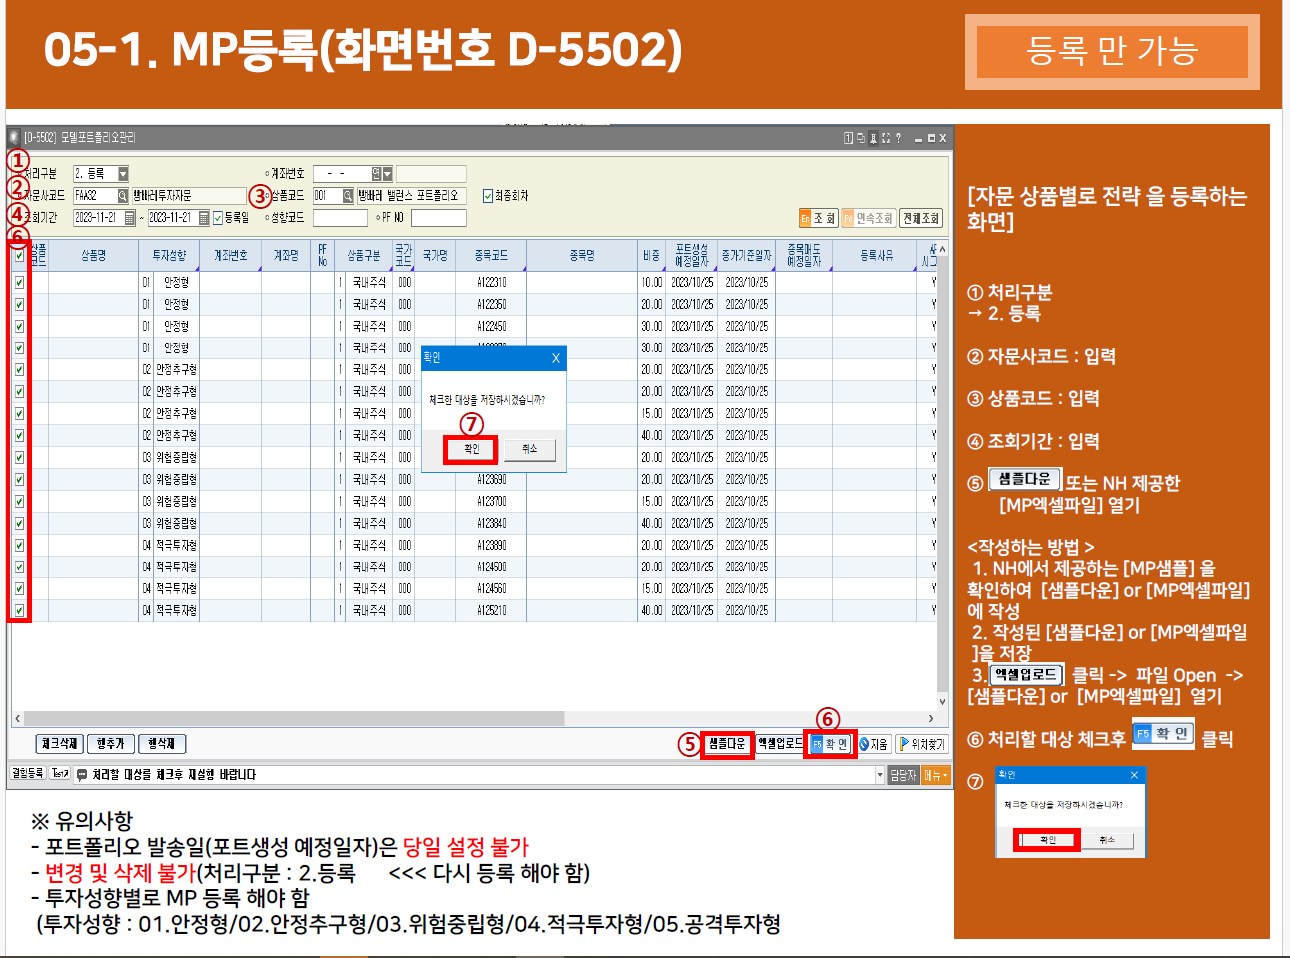Click the 등록사유 column header
This screenshot has width=1290, height=958.
(876, 256)
